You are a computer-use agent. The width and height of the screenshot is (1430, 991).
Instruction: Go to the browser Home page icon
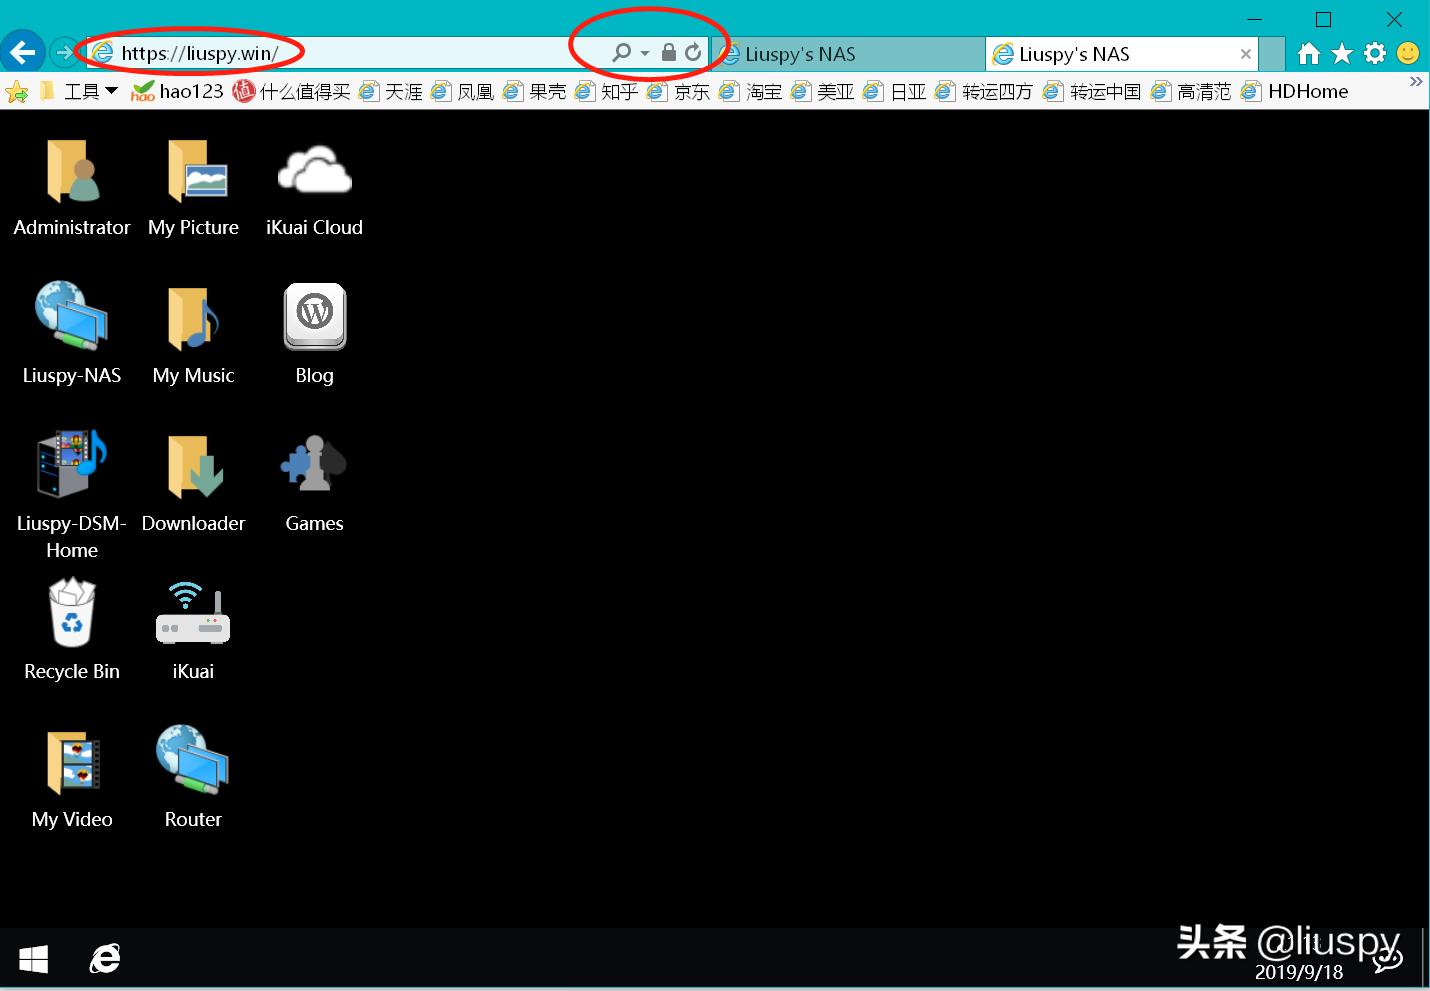1308,53
